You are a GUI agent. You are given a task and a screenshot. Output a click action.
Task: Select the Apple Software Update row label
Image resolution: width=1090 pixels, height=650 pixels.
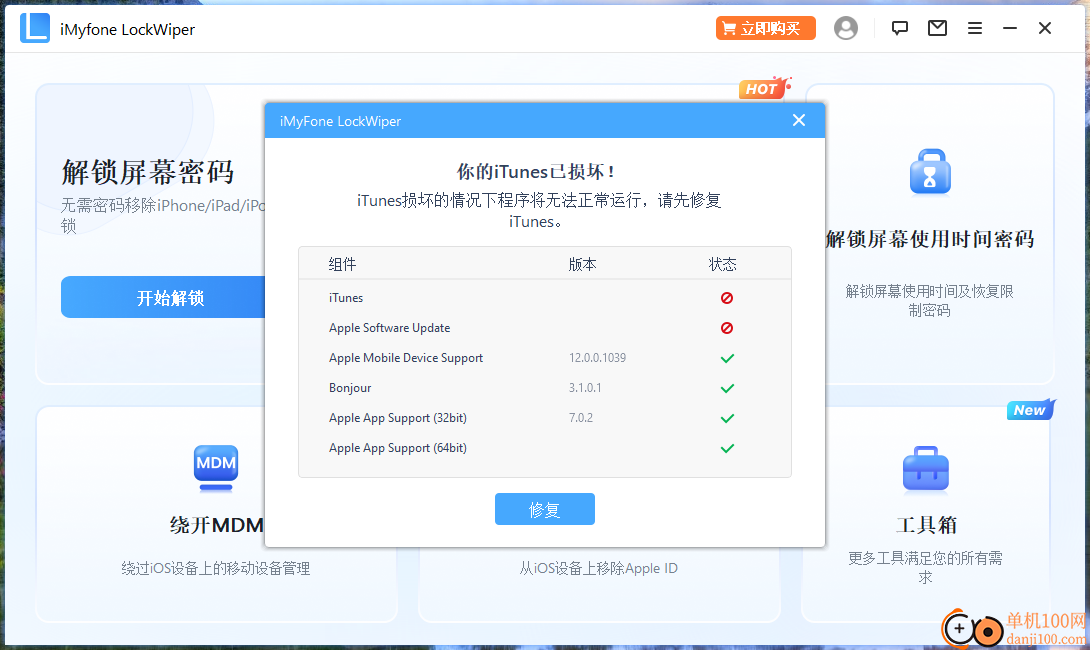(x=389, y=327)
